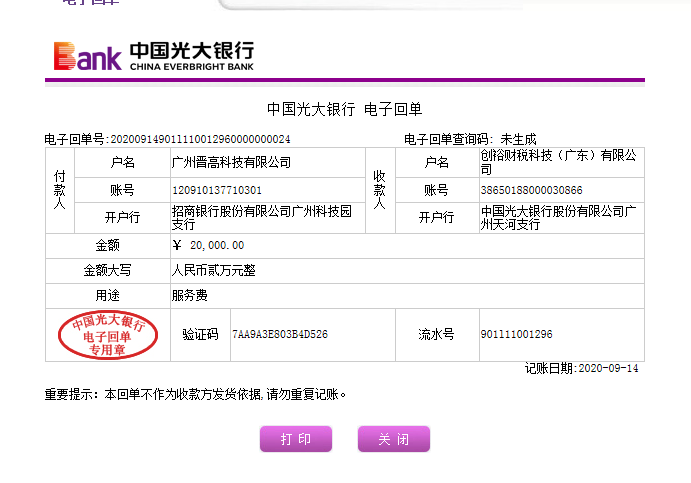Click the 关闭 close button

[394, 438]
